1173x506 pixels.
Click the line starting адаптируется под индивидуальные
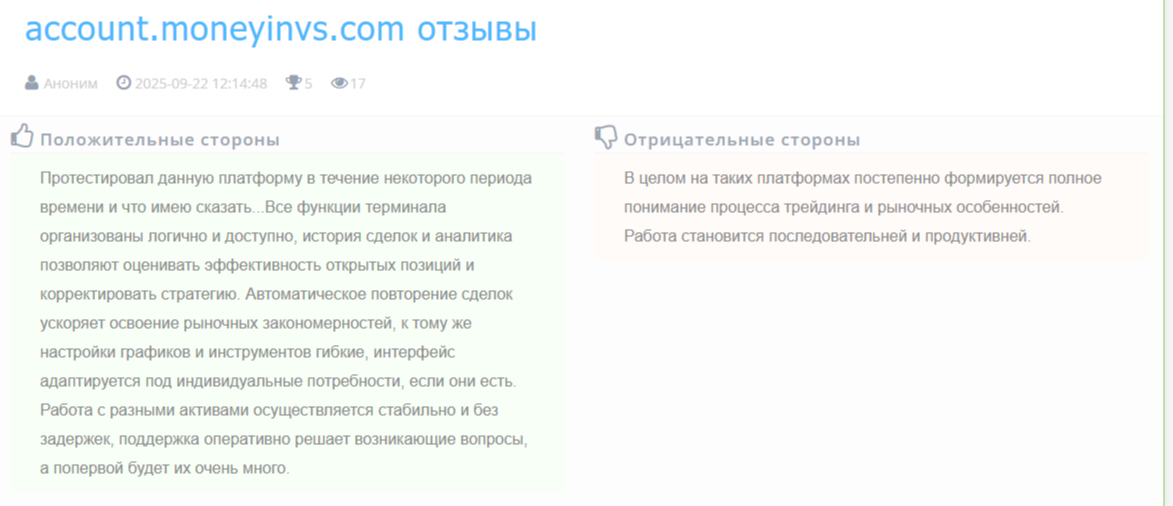click(278, 381)
